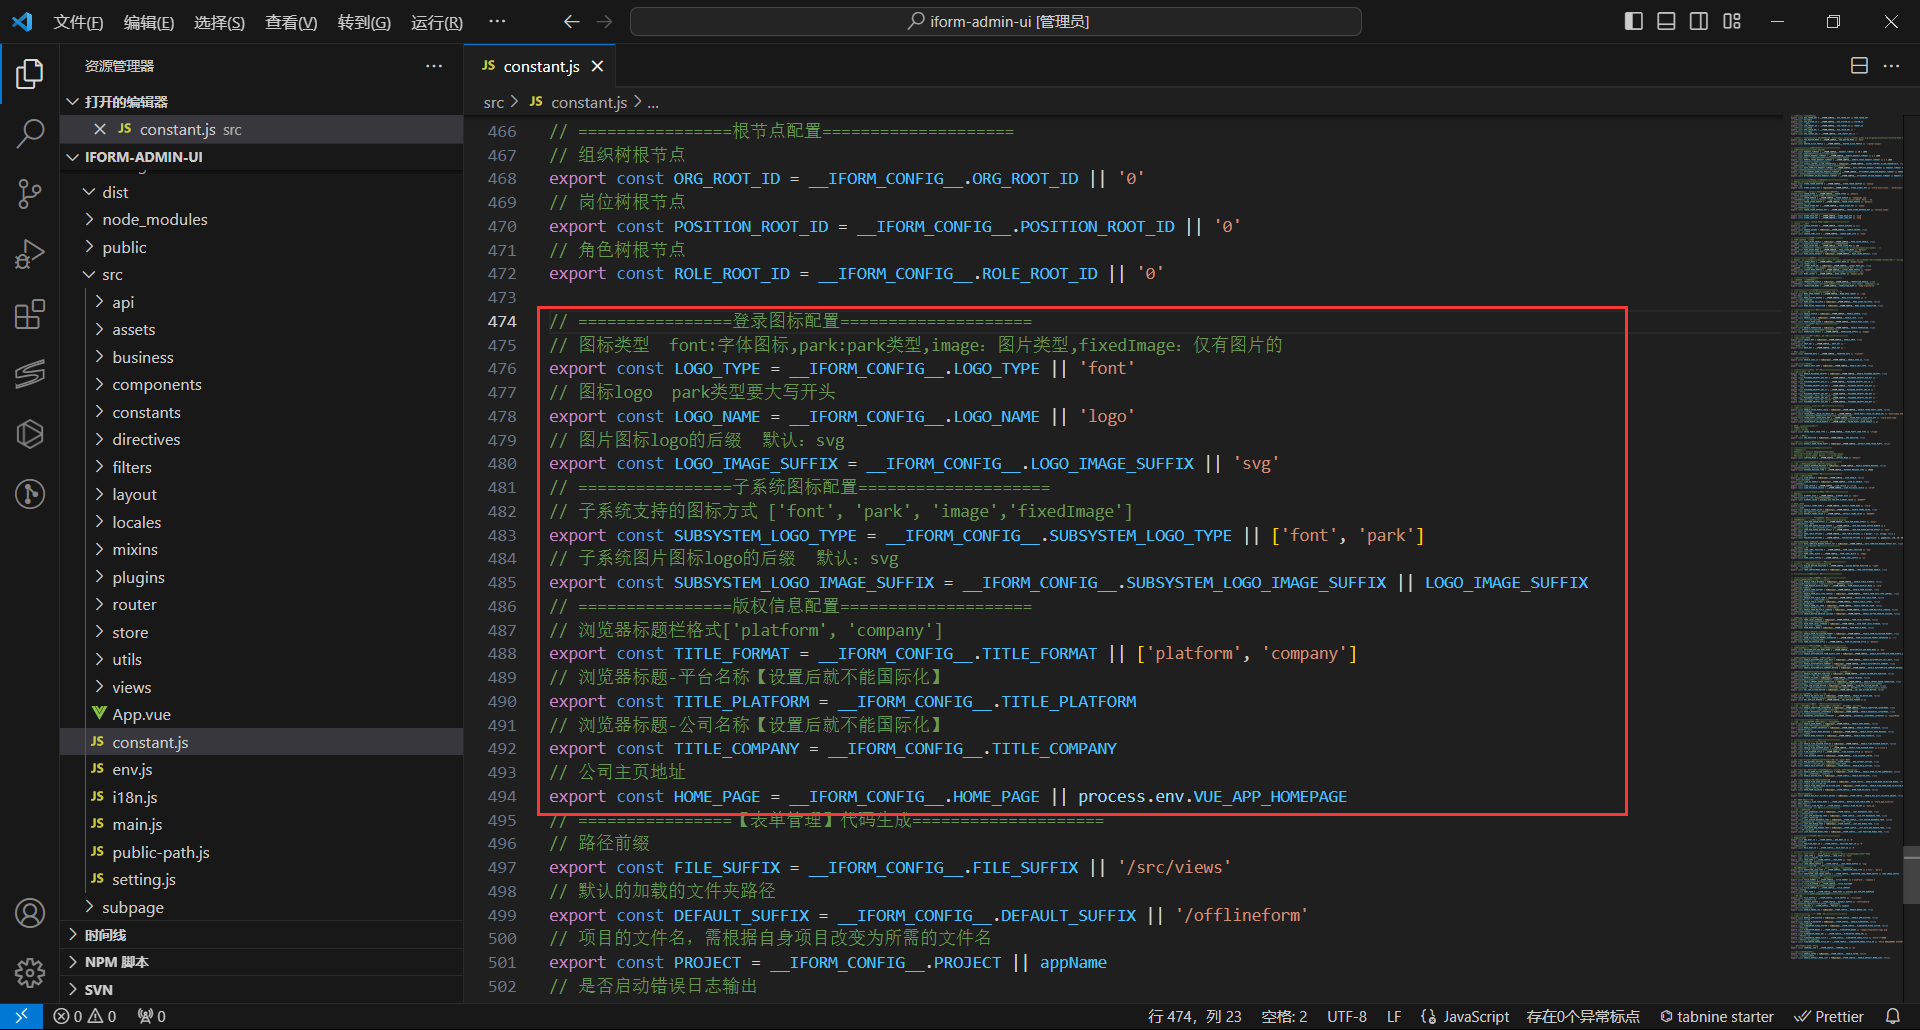Viewport: 1920px width, 1030px height.
Task: Open main.js in the file explorer
Action: pos(137,824)
